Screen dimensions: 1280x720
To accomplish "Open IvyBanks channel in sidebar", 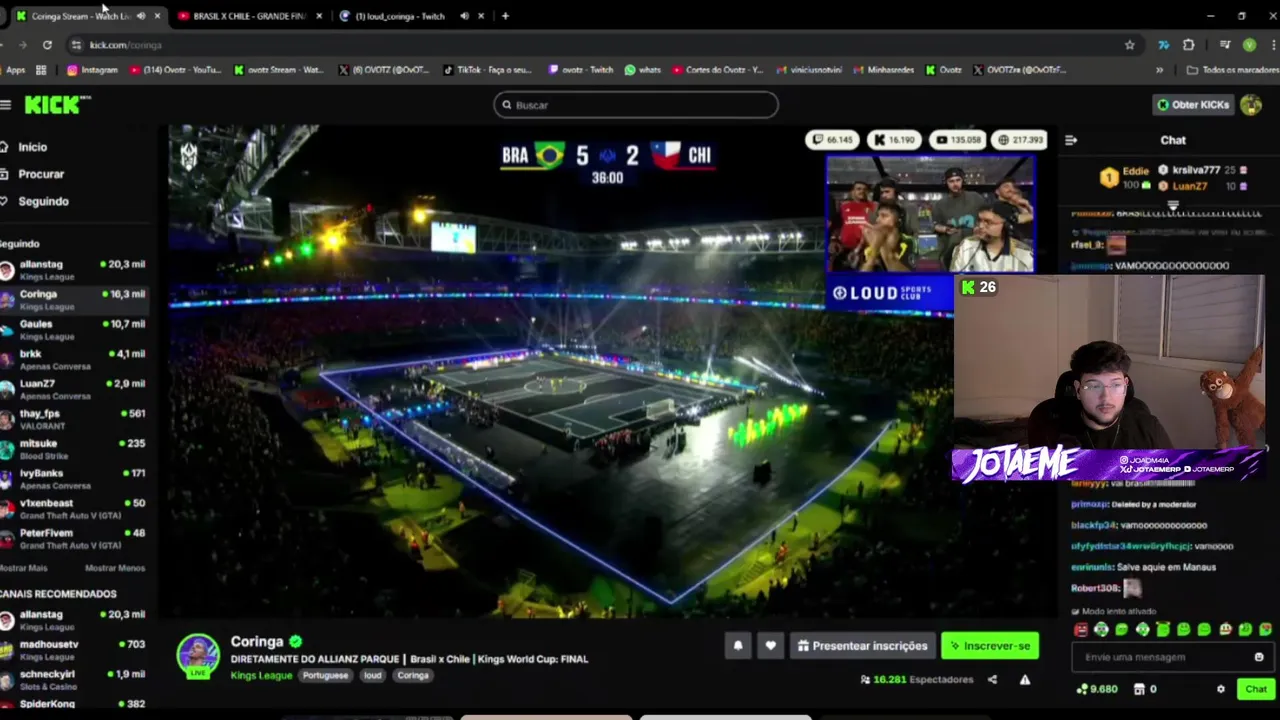I will [73, 479].
